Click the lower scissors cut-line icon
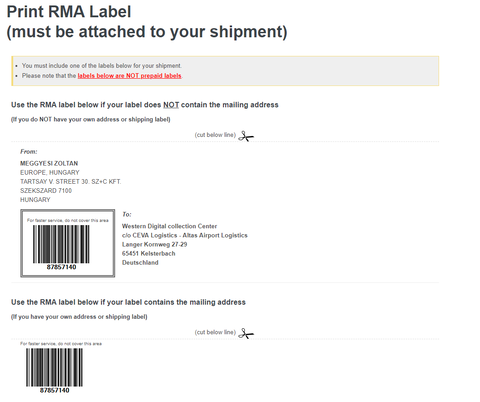 tap(246, 333)
